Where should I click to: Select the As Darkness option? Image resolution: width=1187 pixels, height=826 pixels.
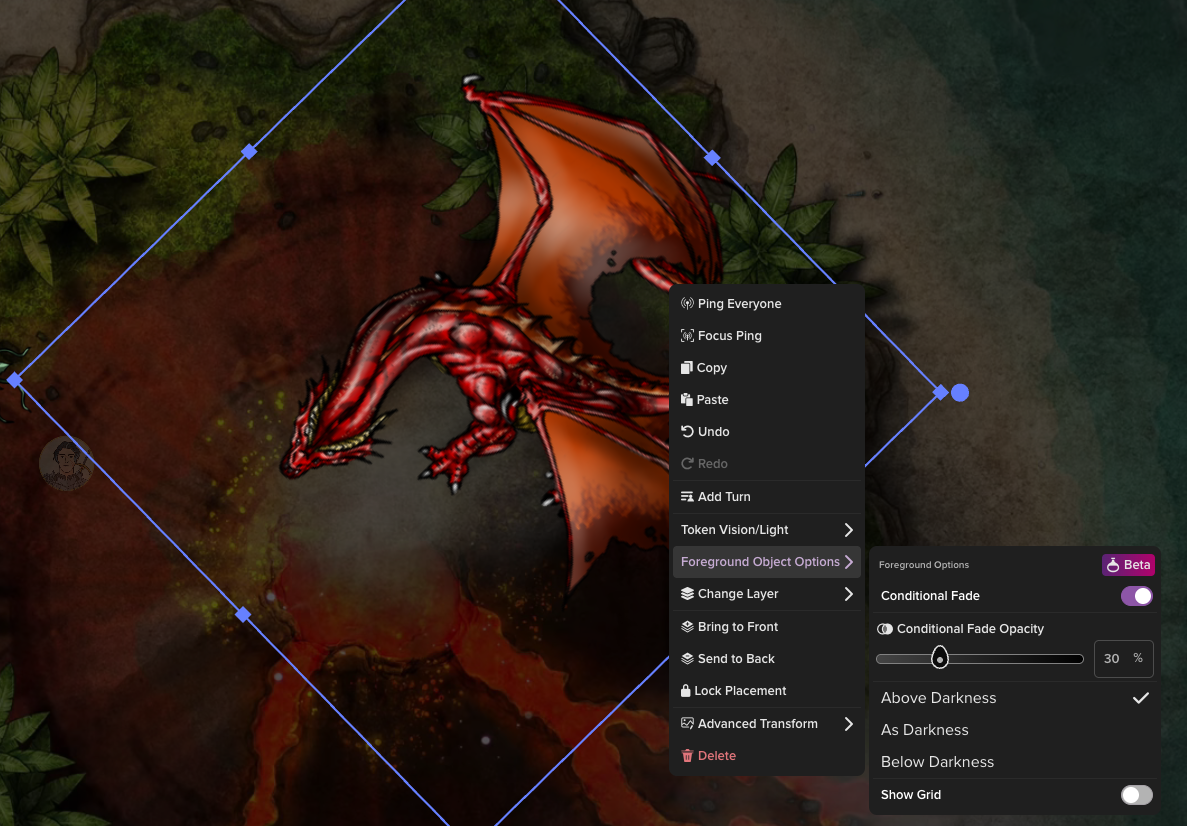click(924, 730)
